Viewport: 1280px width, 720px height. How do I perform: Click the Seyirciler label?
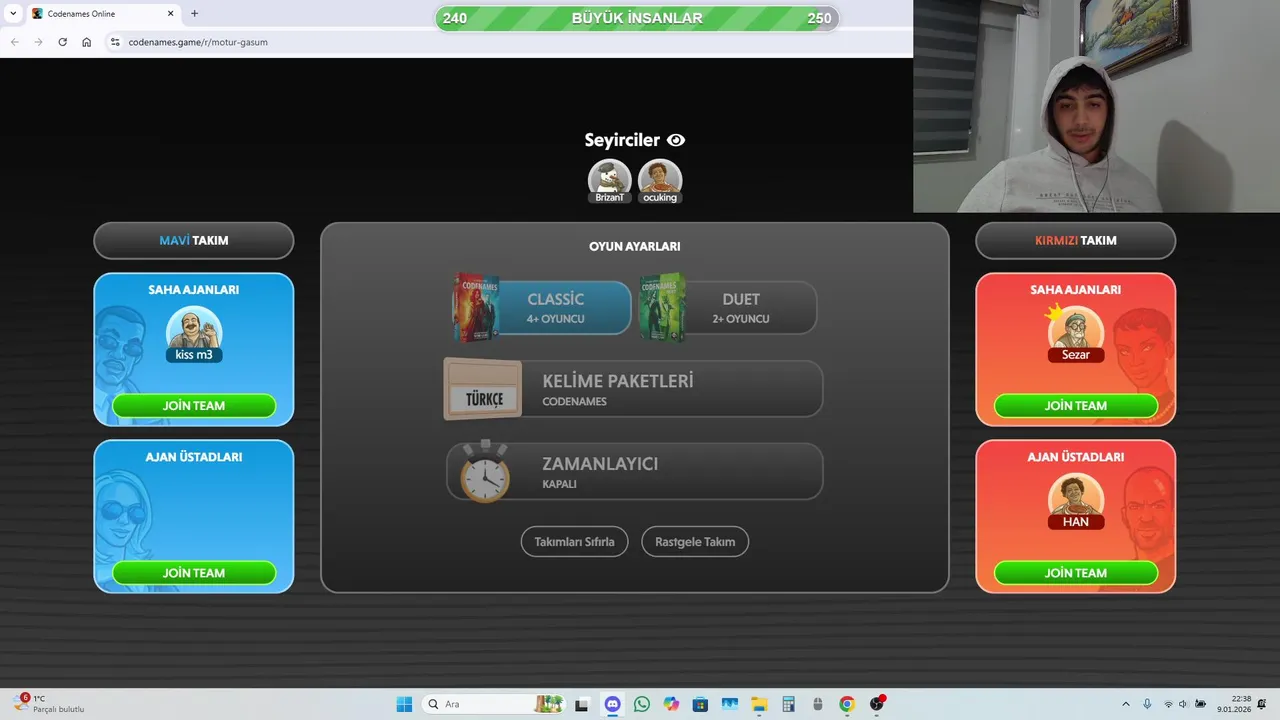[x=623, y=141]
